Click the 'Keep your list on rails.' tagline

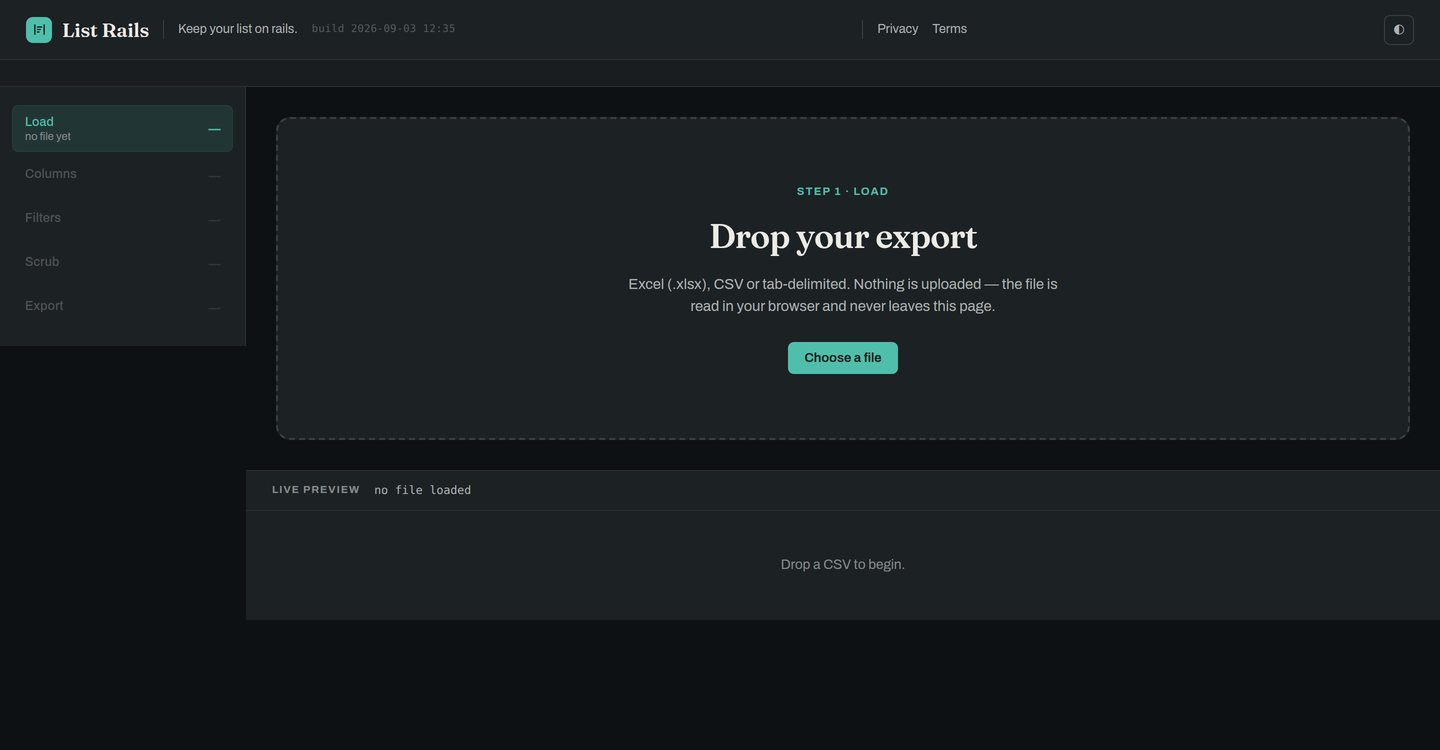coord(238,29)
